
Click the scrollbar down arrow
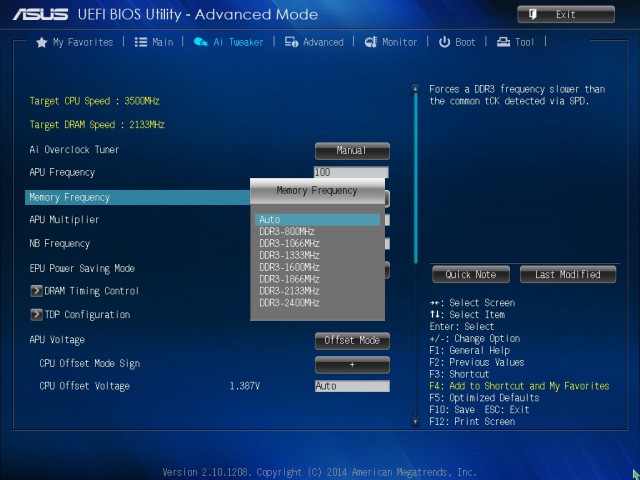pos(415,421)
